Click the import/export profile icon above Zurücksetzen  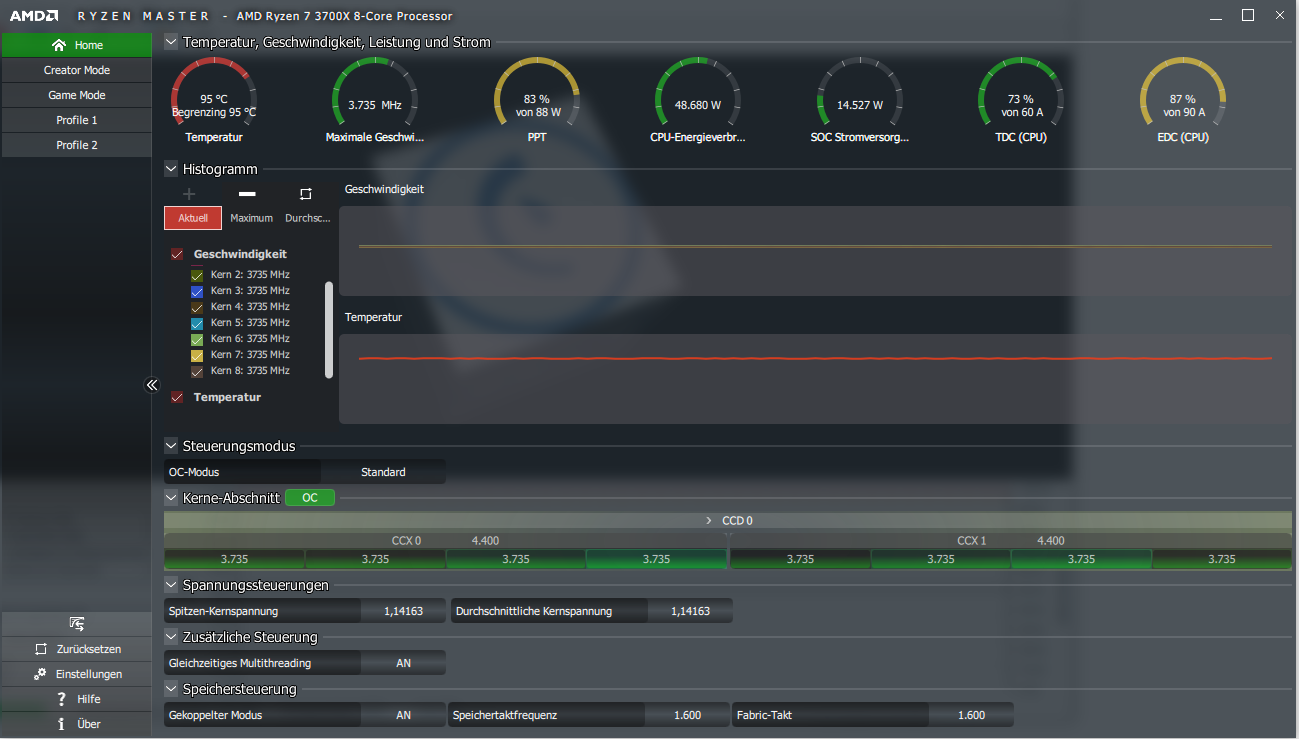76,624
